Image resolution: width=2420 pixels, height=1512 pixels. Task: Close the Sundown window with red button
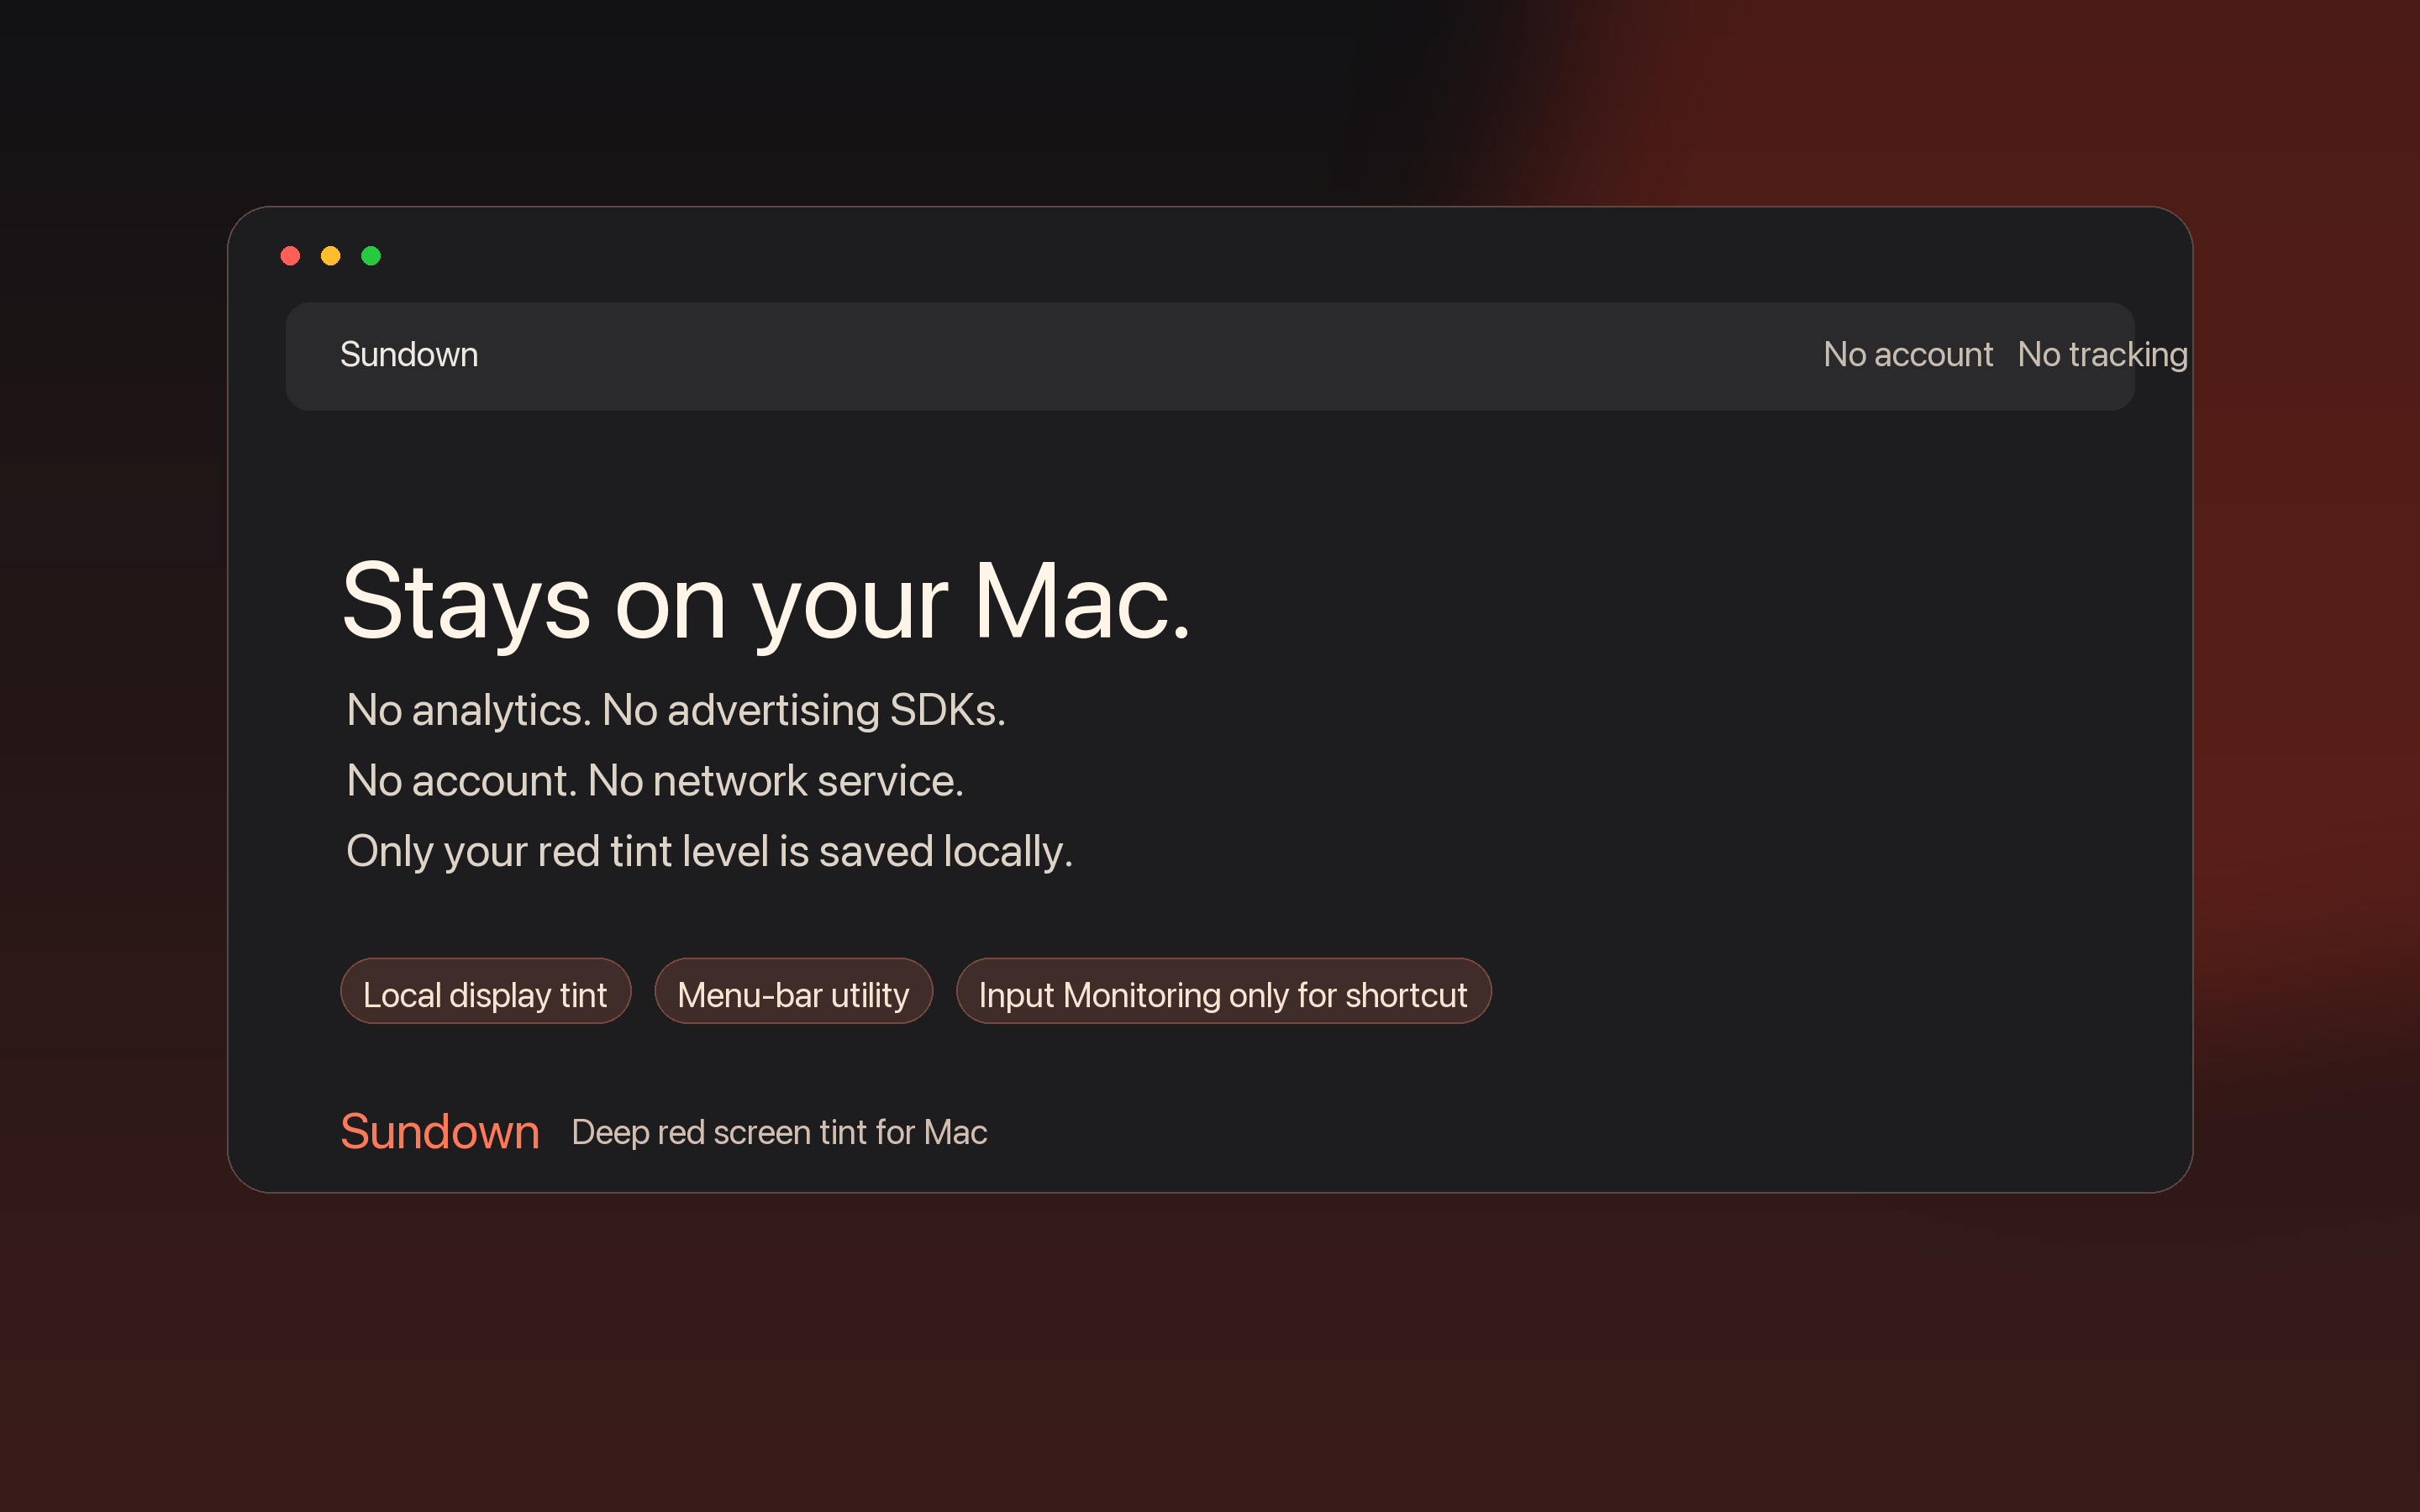point(290,256)
